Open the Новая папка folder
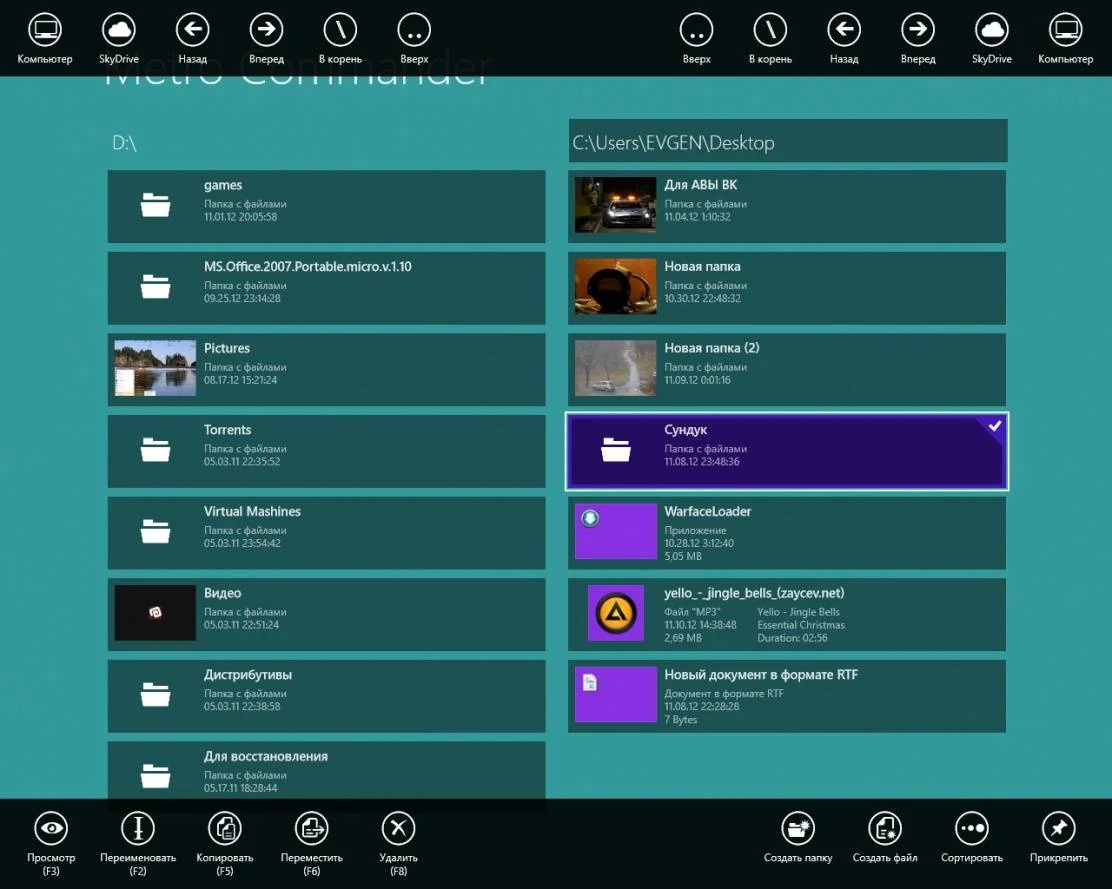1112x889 pixels. pyautogui.click(x=787, y=288)
